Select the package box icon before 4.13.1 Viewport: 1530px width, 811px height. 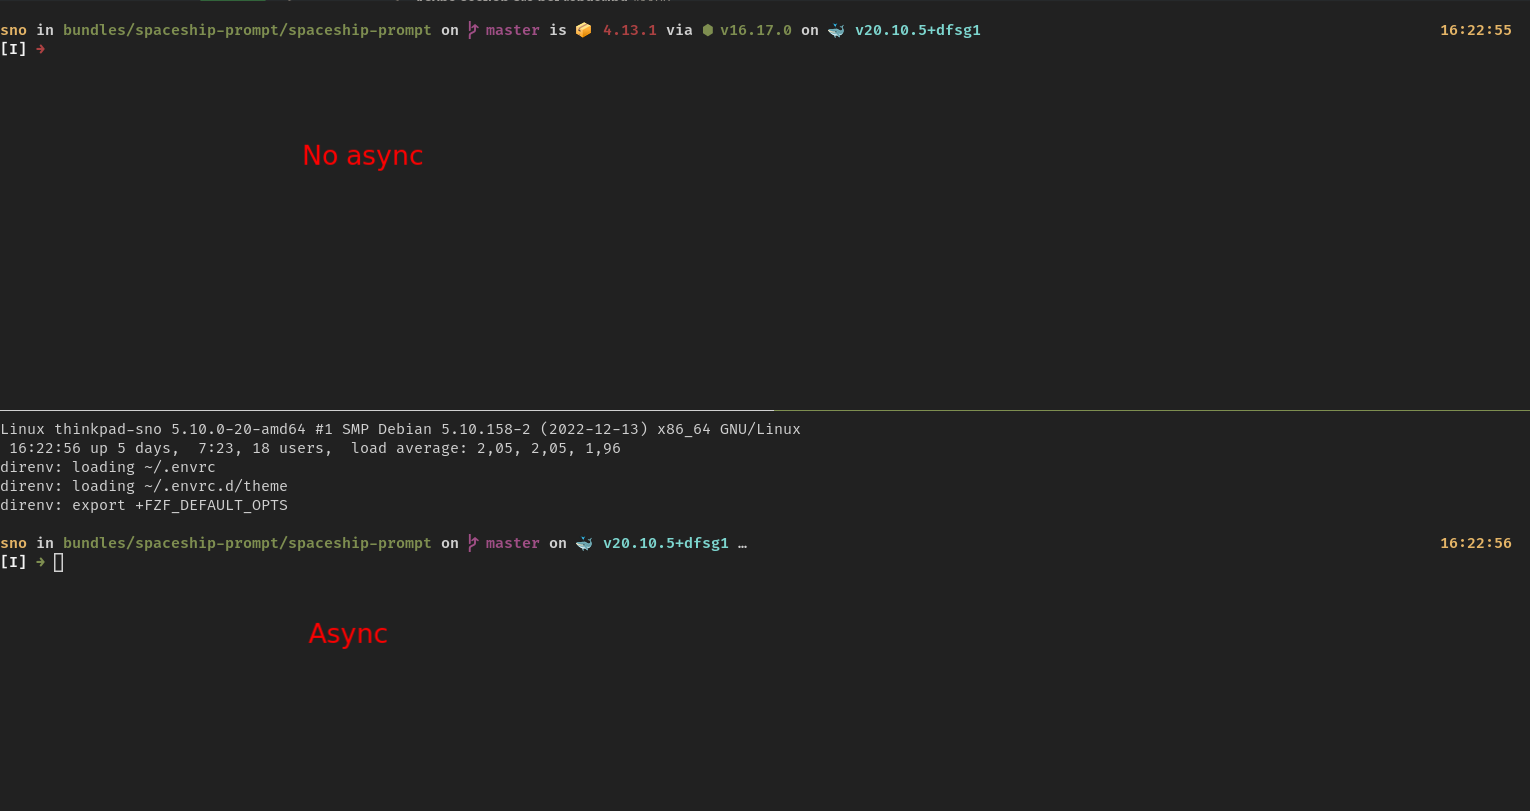pos(583,30)
